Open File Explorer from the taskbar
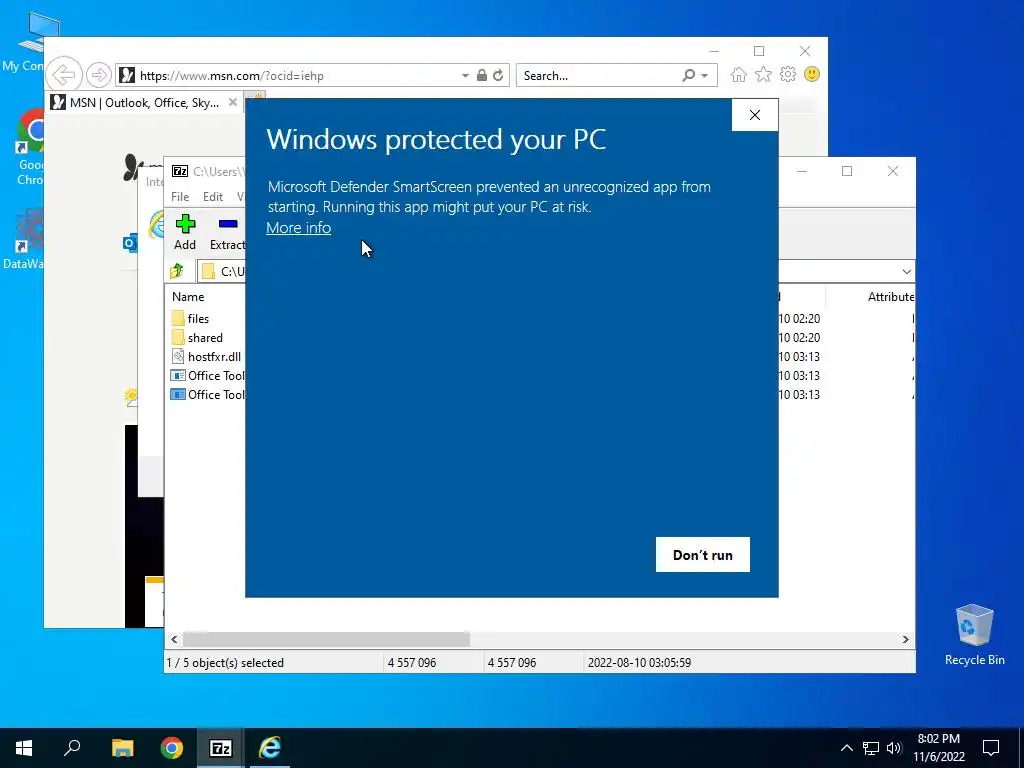This screenshot has width=1024, height=768. [122, 748]
